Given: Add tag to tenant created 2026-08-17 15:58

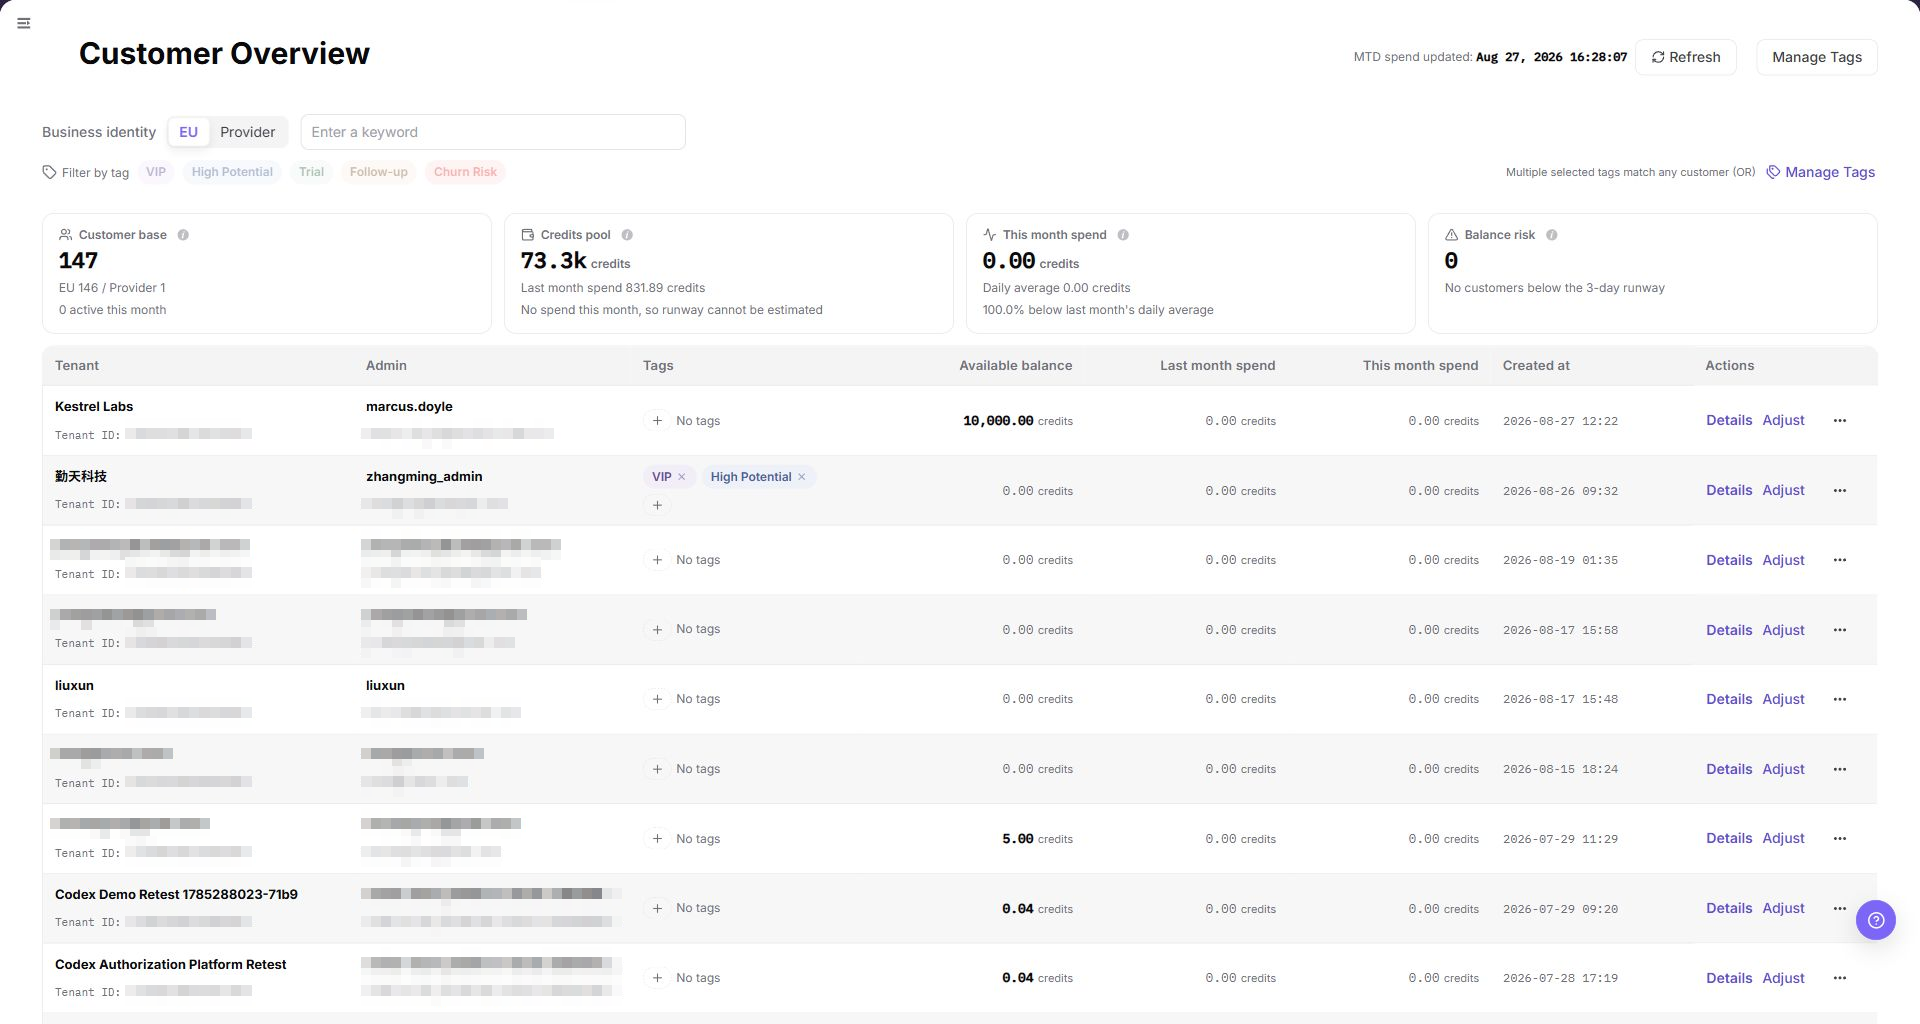Looking at the screenshot, I should point(657,629).
